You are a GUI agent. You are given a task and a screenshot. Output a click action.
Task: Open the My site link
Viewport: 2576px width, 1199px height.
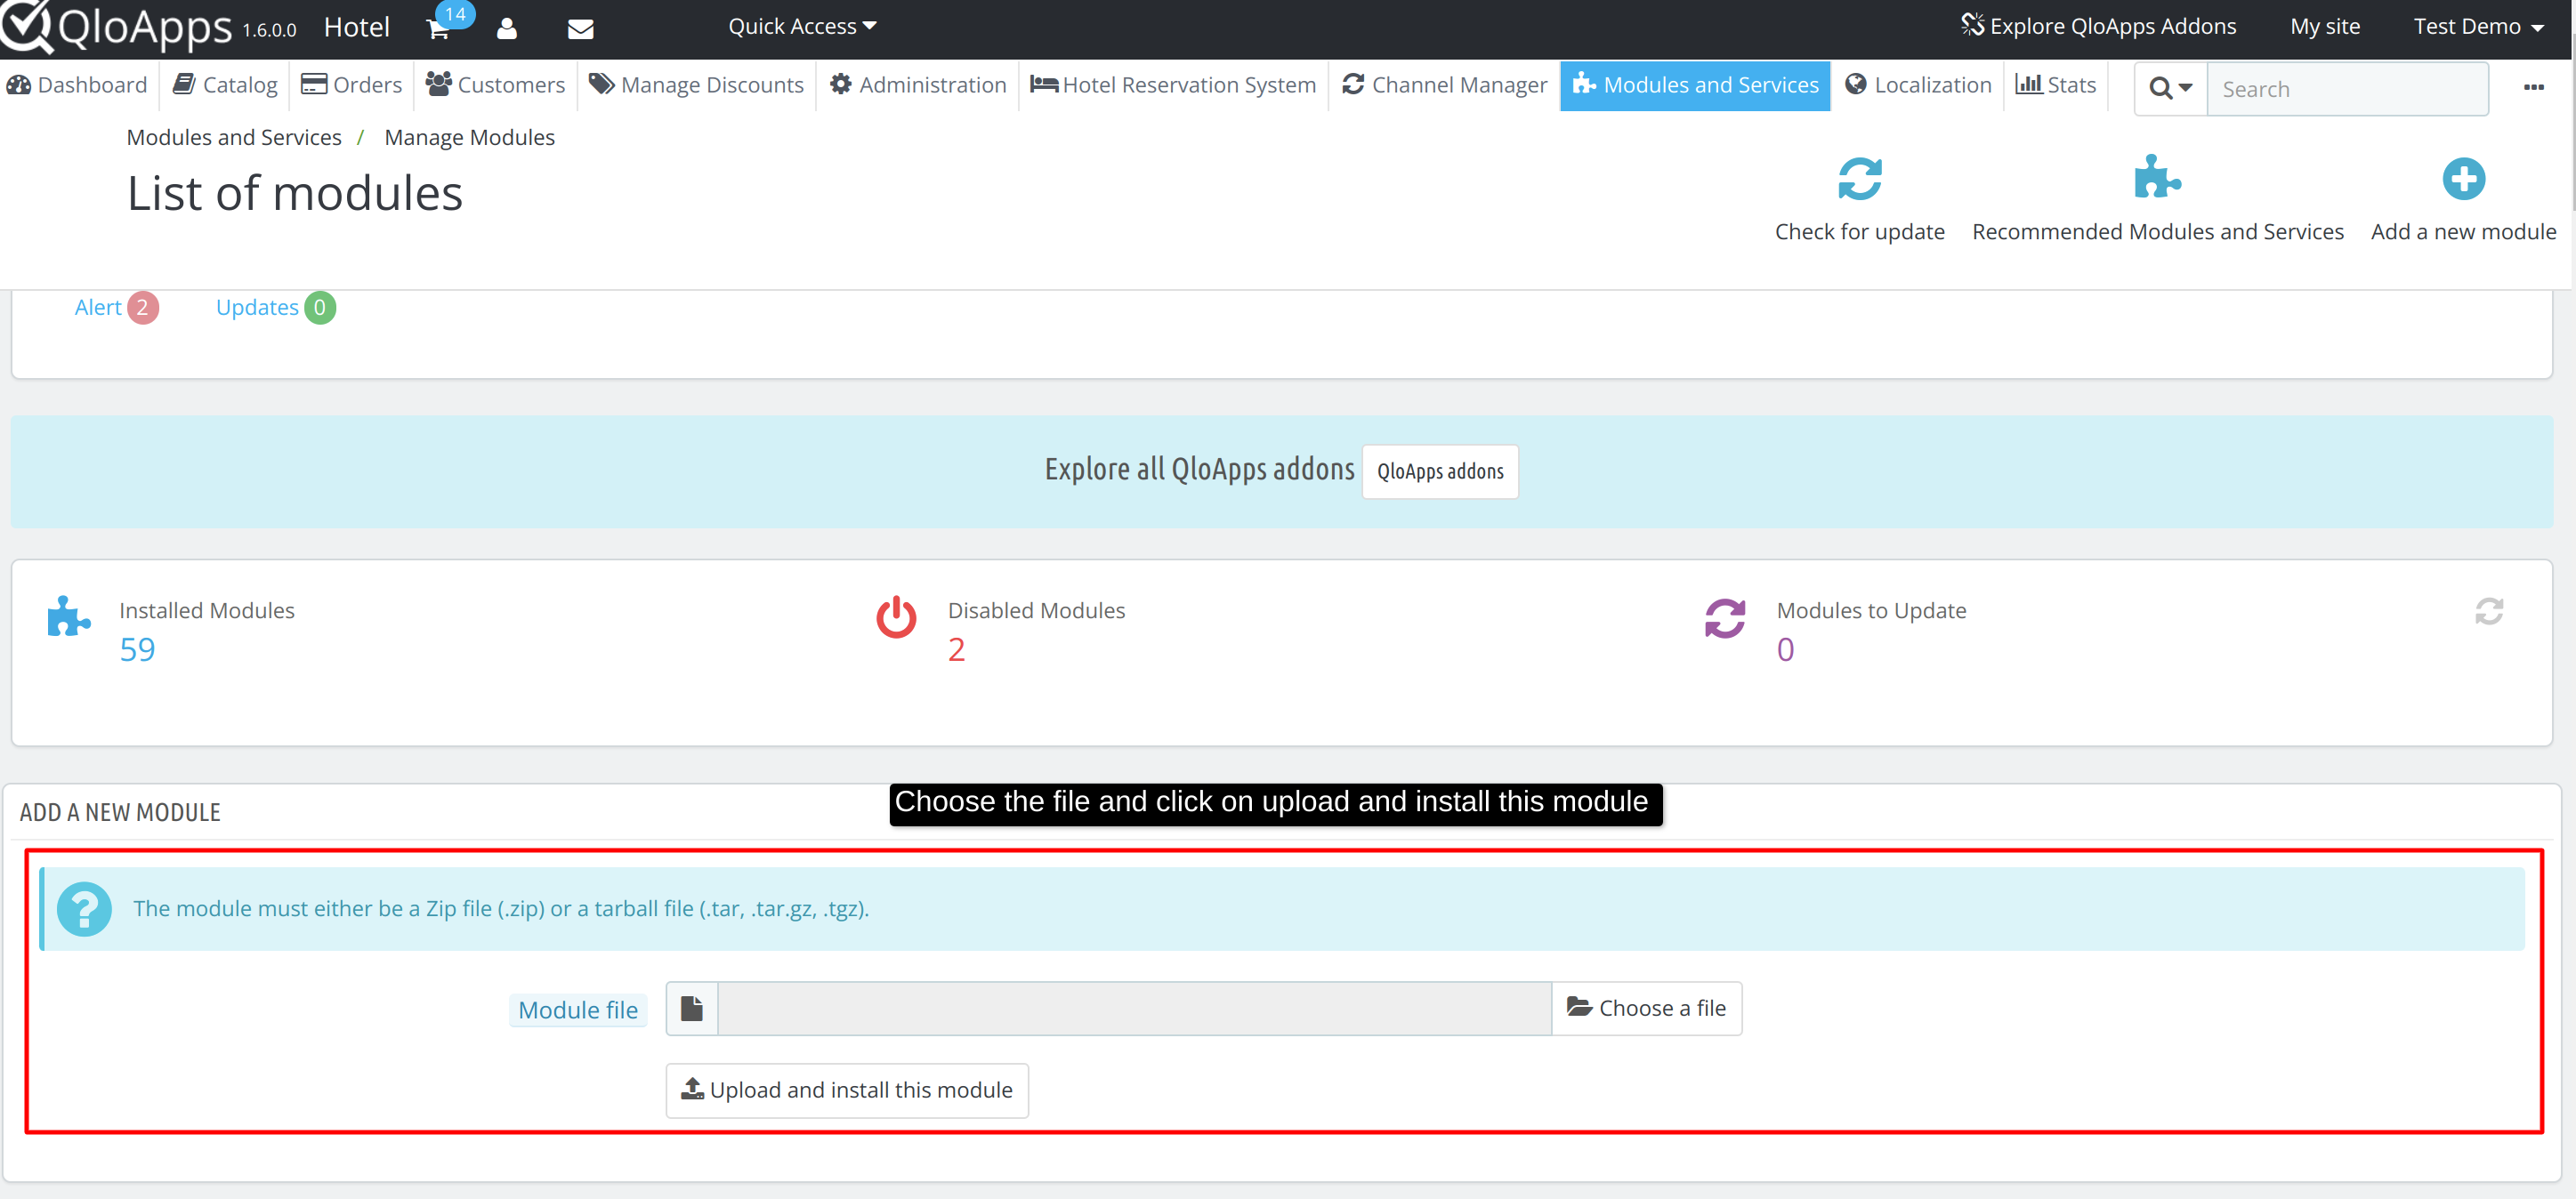tap(2325, 27)
